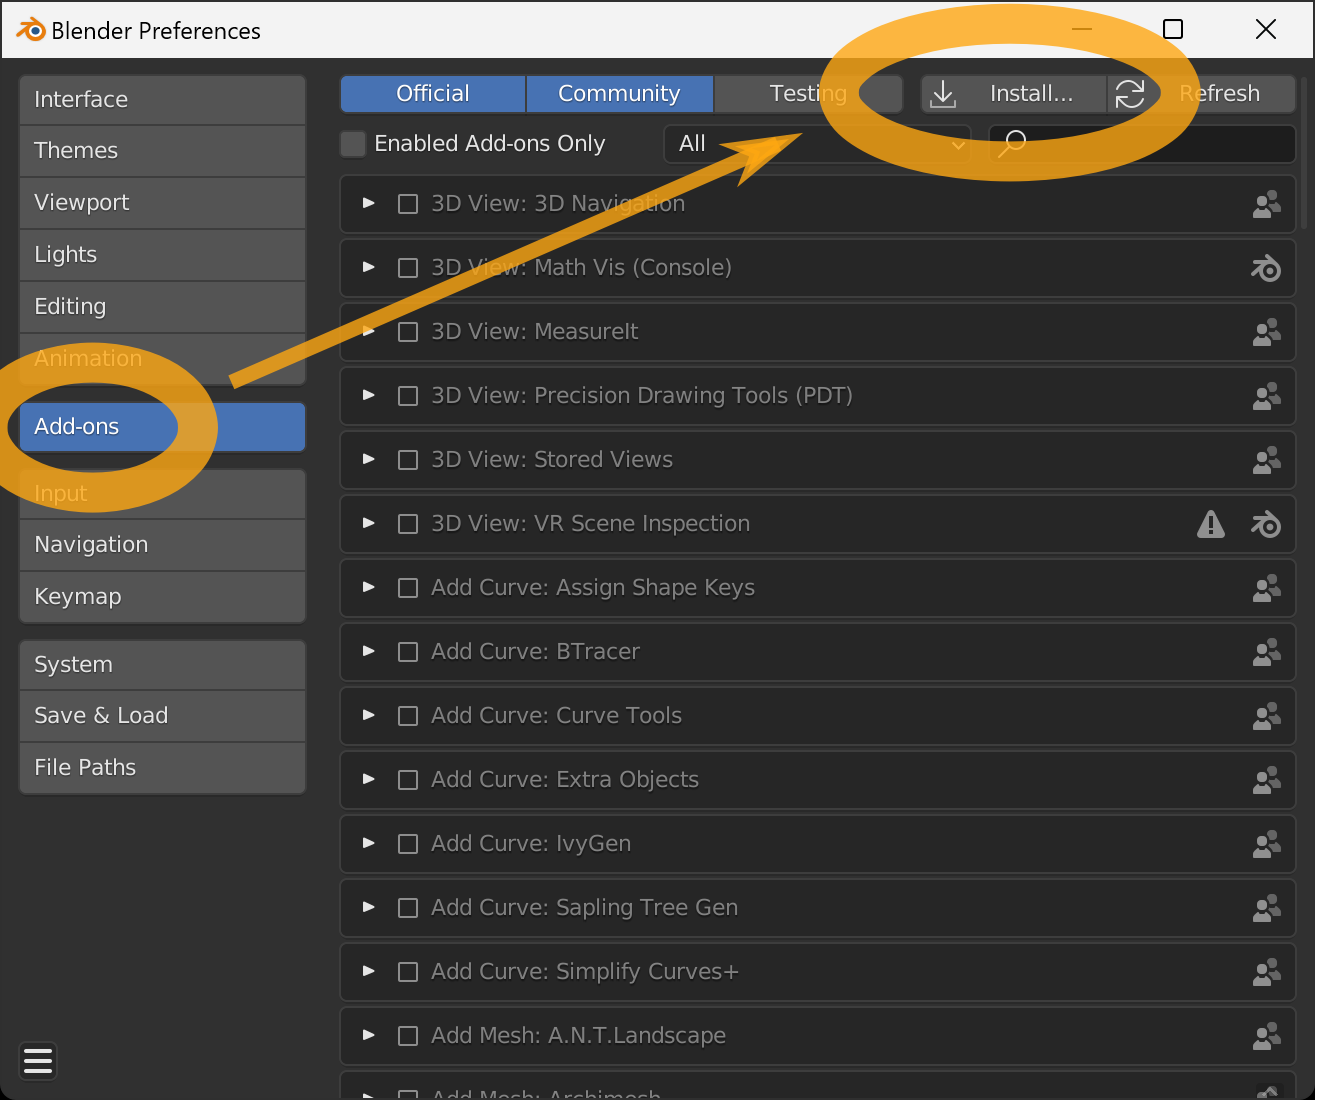Open Save & Load preferences
This screenshot has height=1104, width=1320.
coord(162,716)
